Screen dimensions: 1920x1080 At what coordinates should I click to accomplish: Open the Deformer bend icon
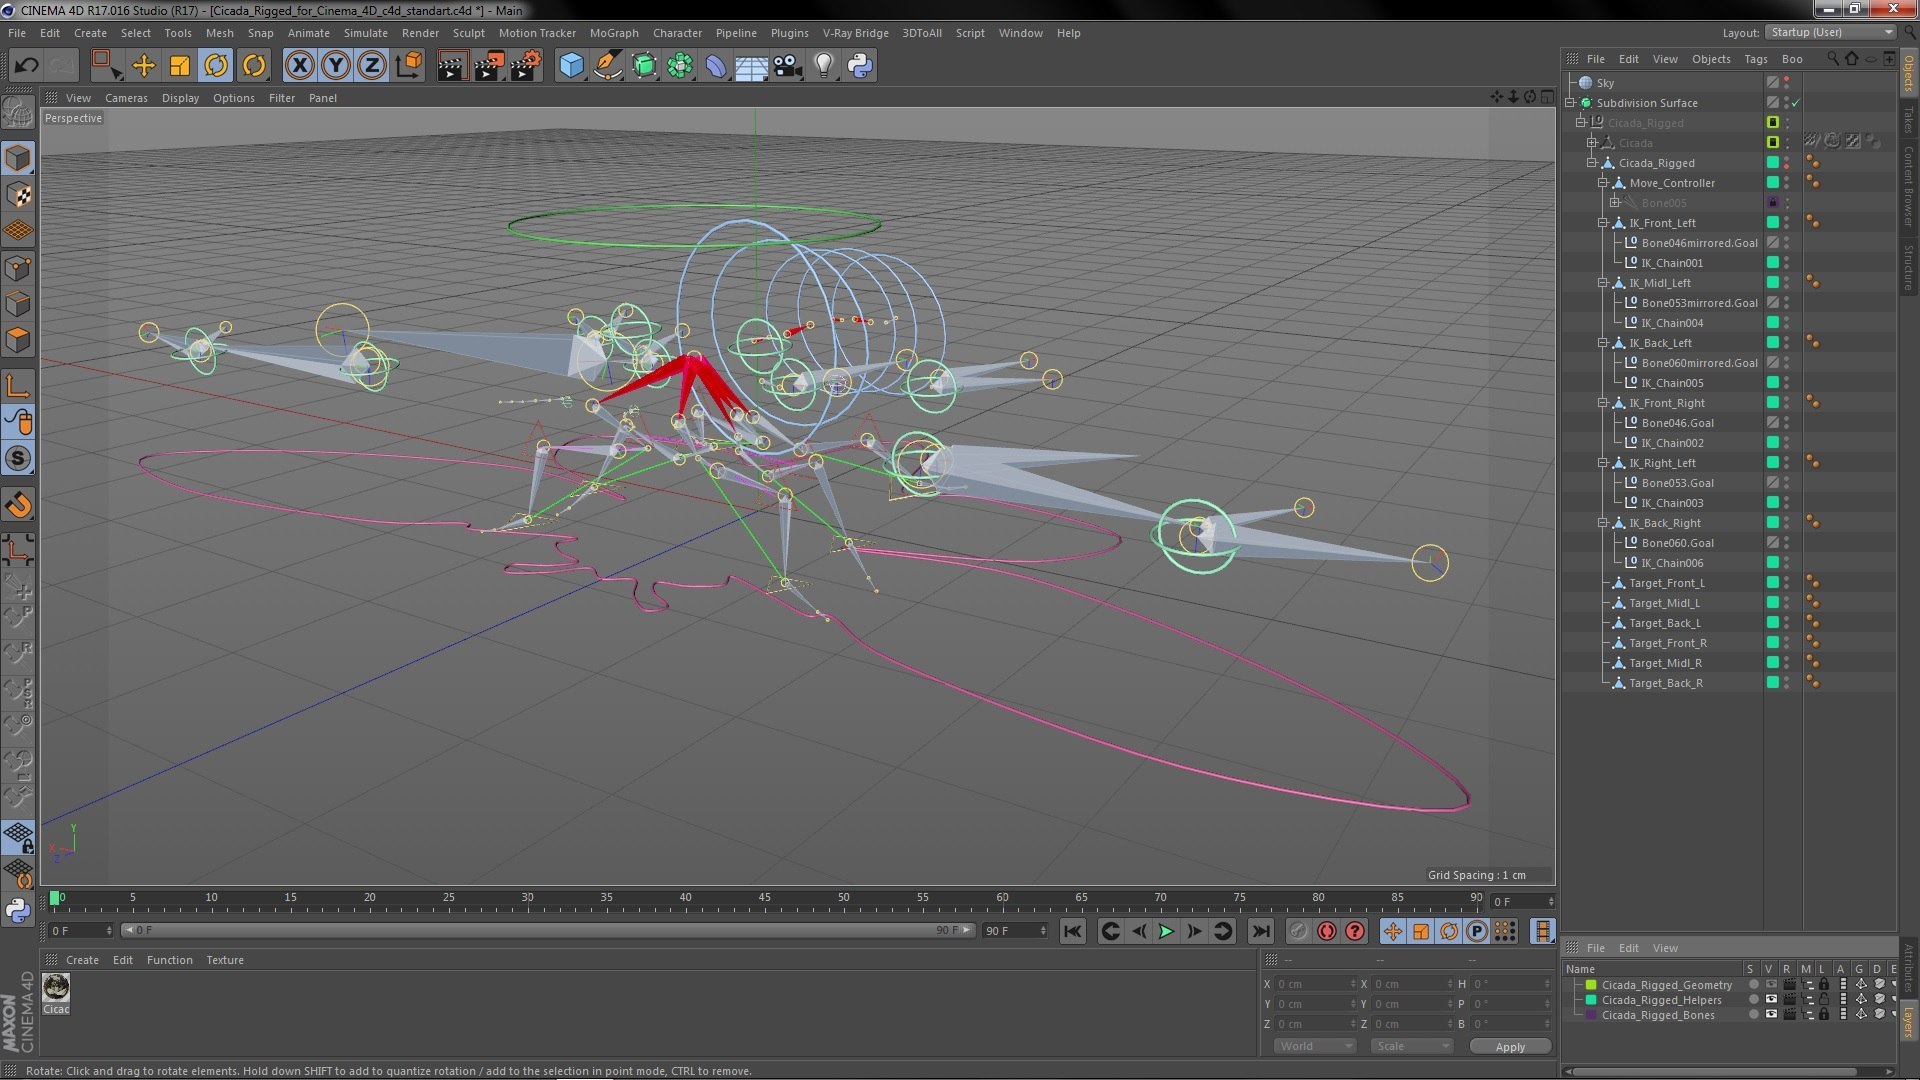716,66
